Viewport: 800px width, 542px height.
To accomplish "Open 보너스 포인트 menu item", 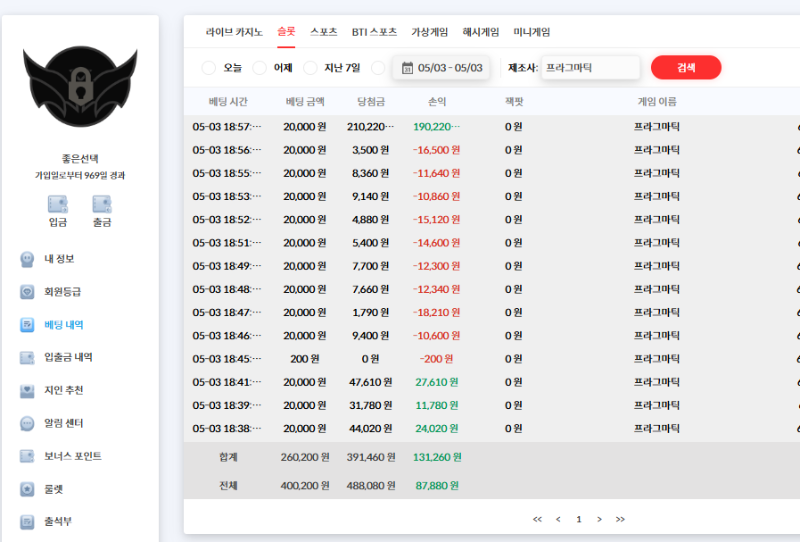I will coord(72,456).
